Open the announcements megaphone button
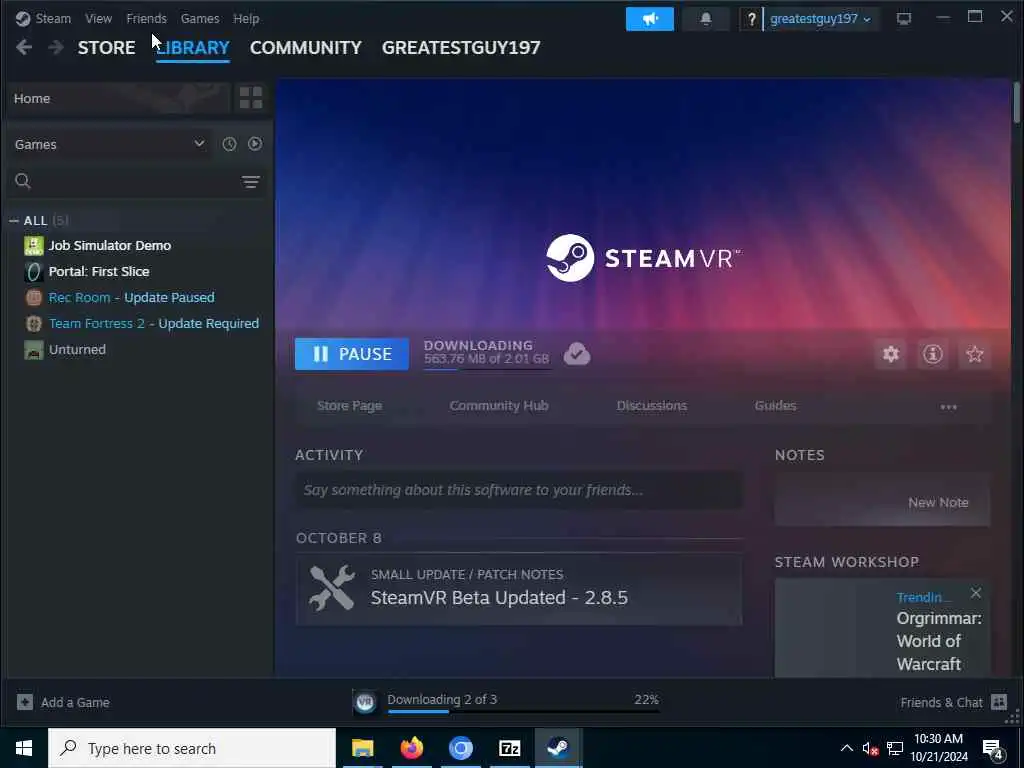 [x=650, y=19]
